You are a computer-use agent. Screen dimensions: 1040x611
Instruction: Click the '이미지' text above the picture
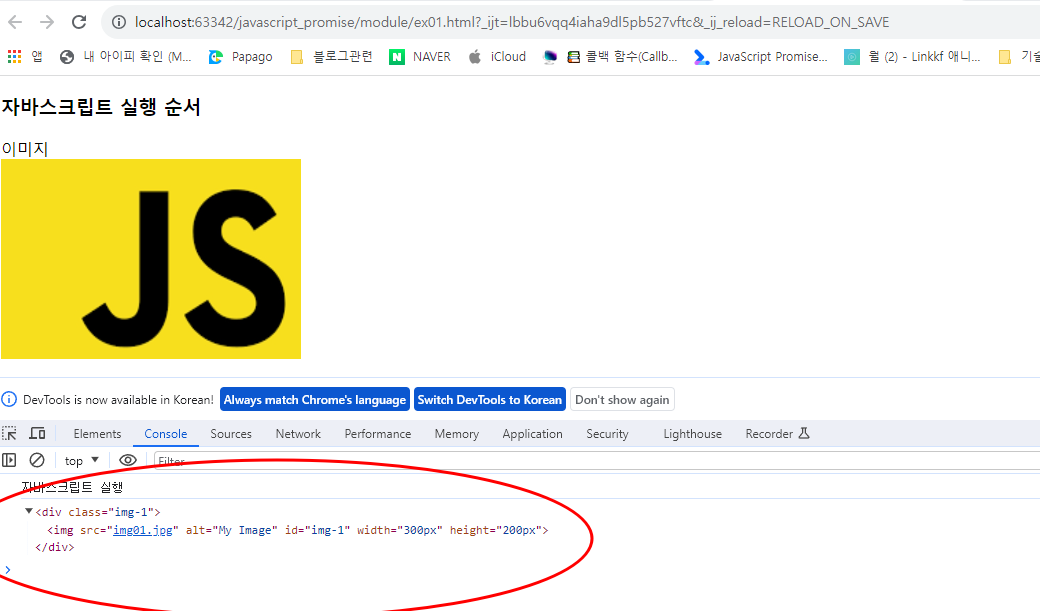tap(25, 149)
